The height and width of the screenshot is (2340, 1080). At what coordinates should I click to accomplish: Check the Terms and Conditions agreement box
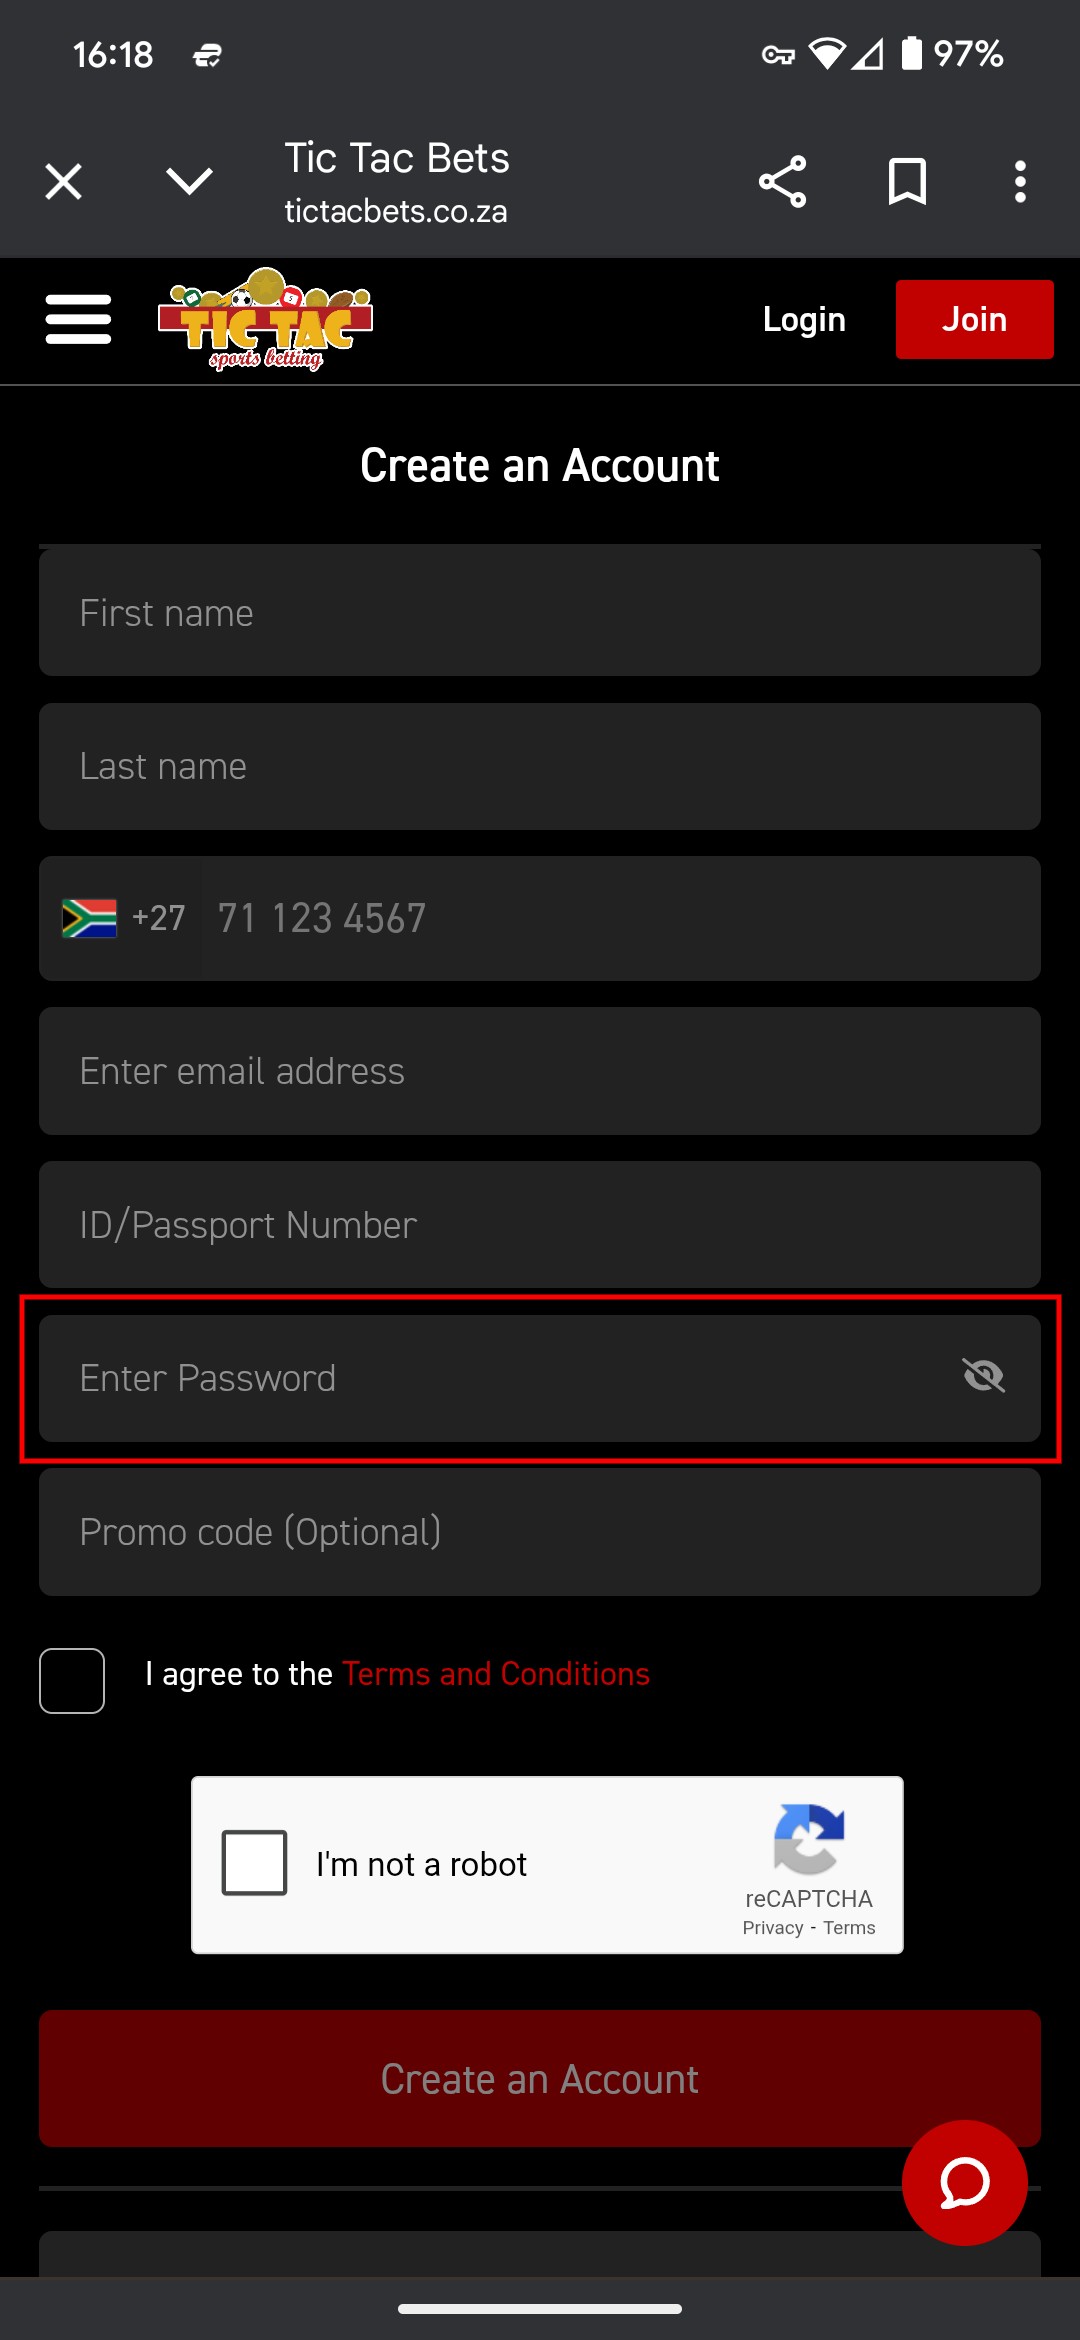72,1681
